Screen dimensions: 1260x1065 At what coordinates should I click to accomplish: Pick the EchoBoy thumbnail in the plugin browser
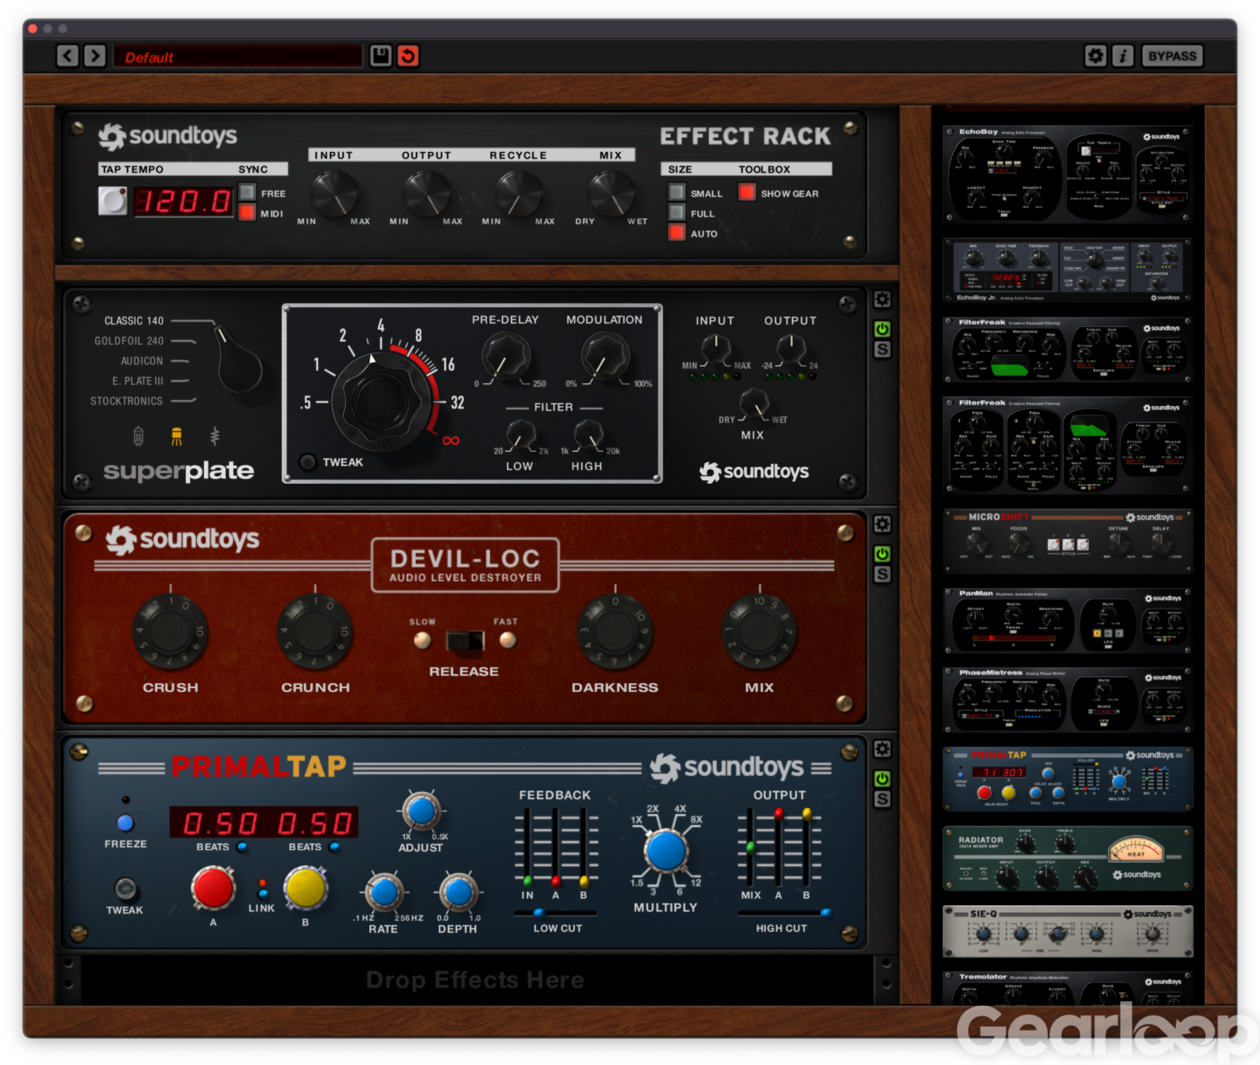[1068, 174]
